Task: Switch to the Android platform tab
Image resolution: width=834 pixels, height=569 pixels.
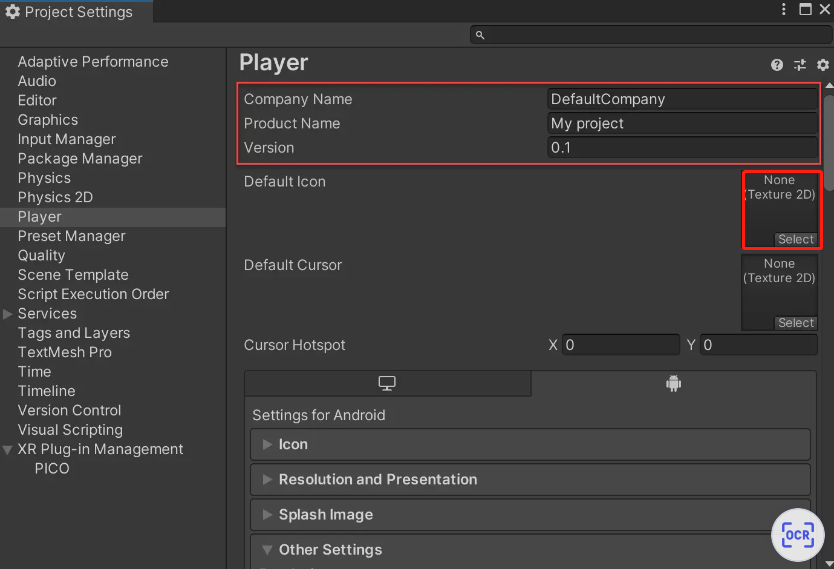Action: 673,384
